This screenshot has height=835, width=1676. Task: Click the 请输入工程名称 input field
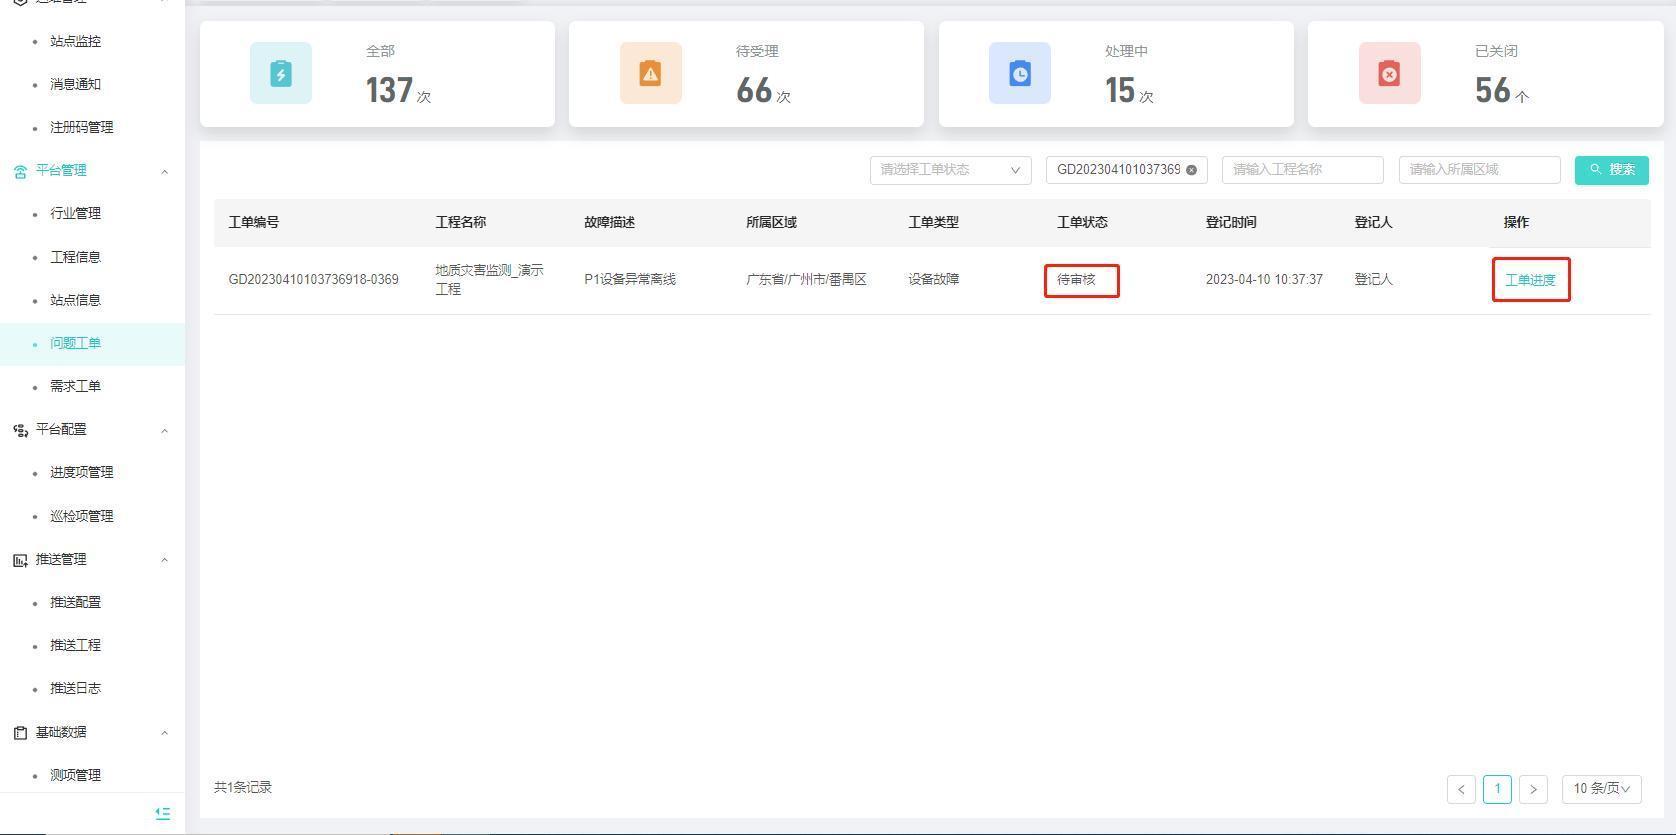(1302, 170)
